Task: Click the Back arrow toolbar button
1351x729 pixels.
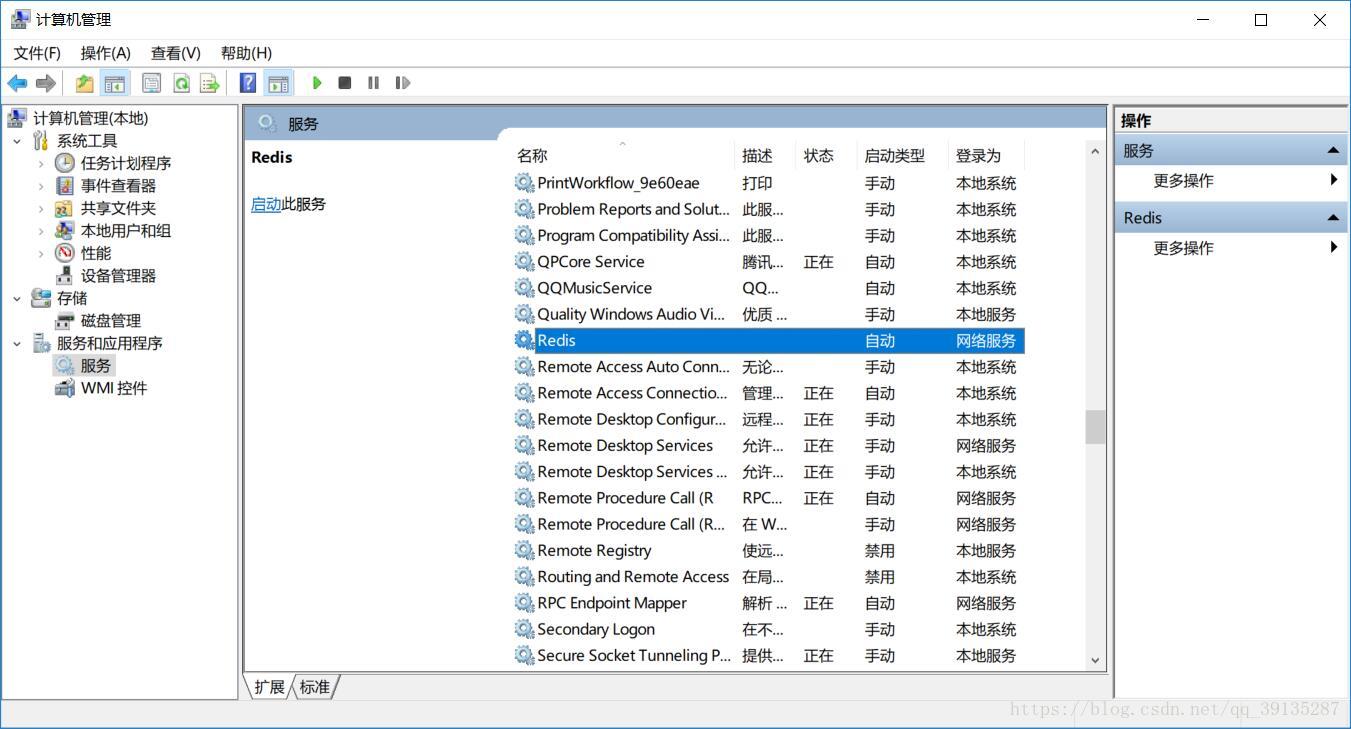Action: click(17, 83)
